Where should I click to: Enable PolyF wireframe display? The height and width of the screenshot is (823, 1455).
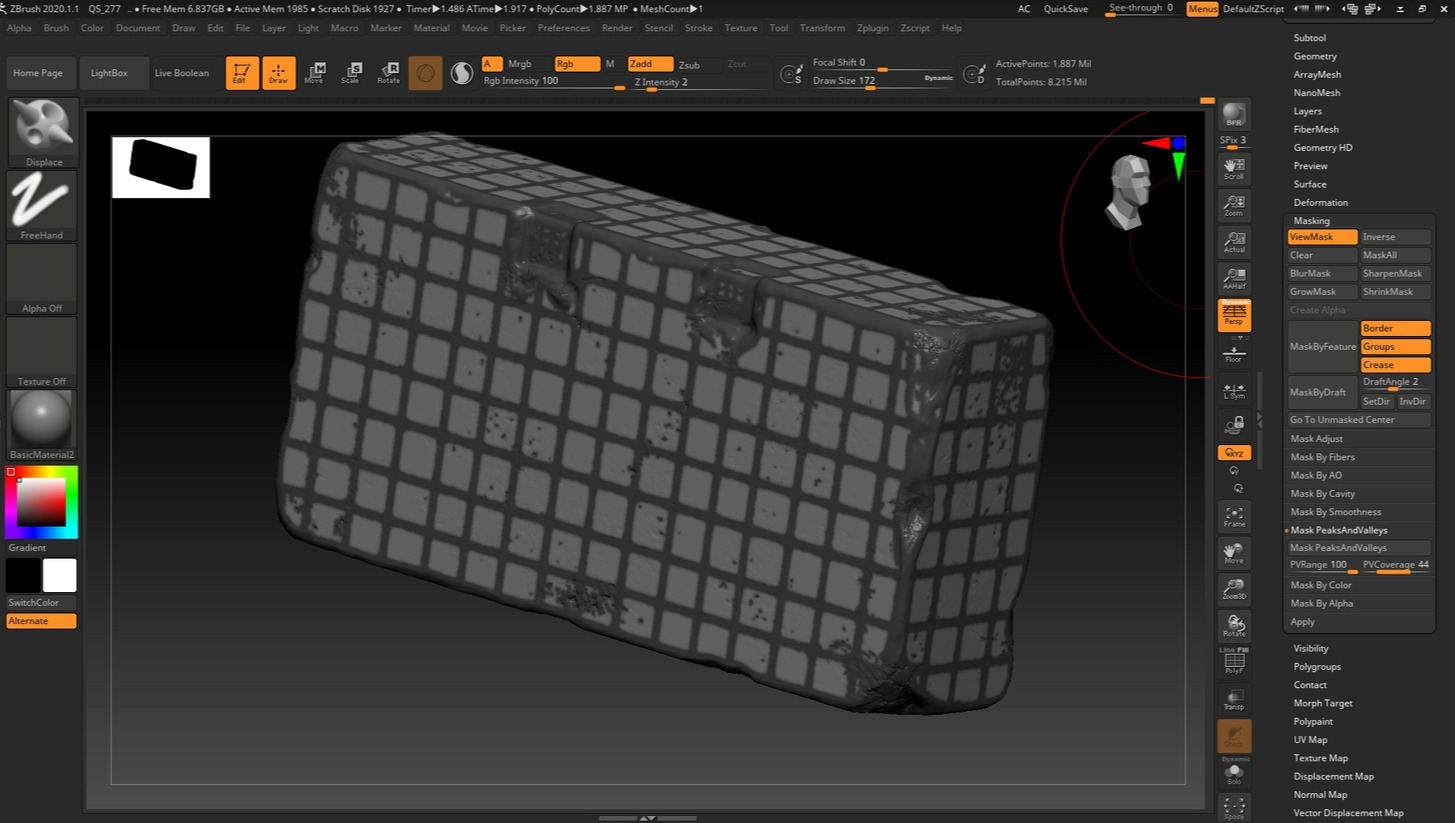click(x=1234, y=662)
